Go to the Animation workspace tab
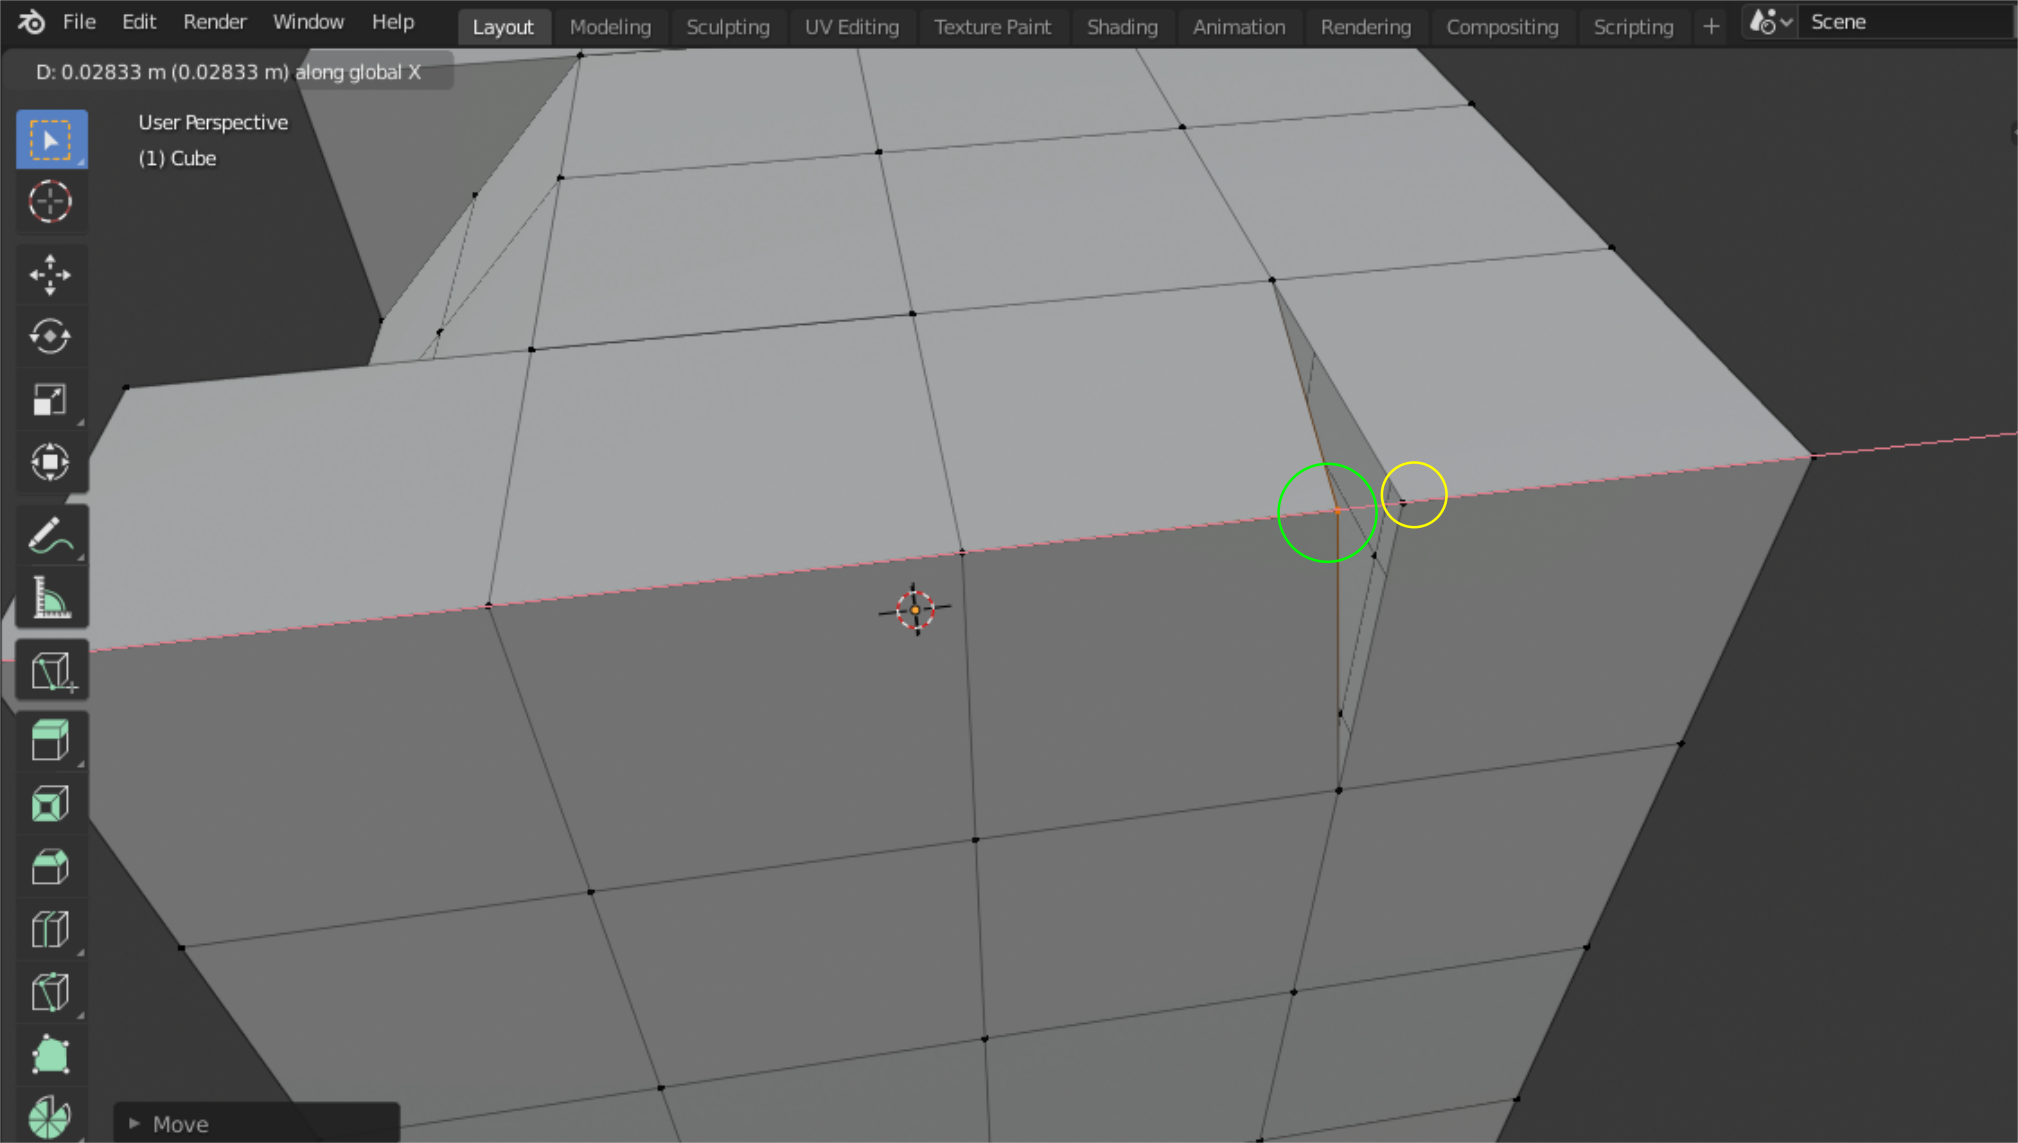The height and width of the screenshot is (1143, 2018). pyautogui.click(x=1239, y=27)
